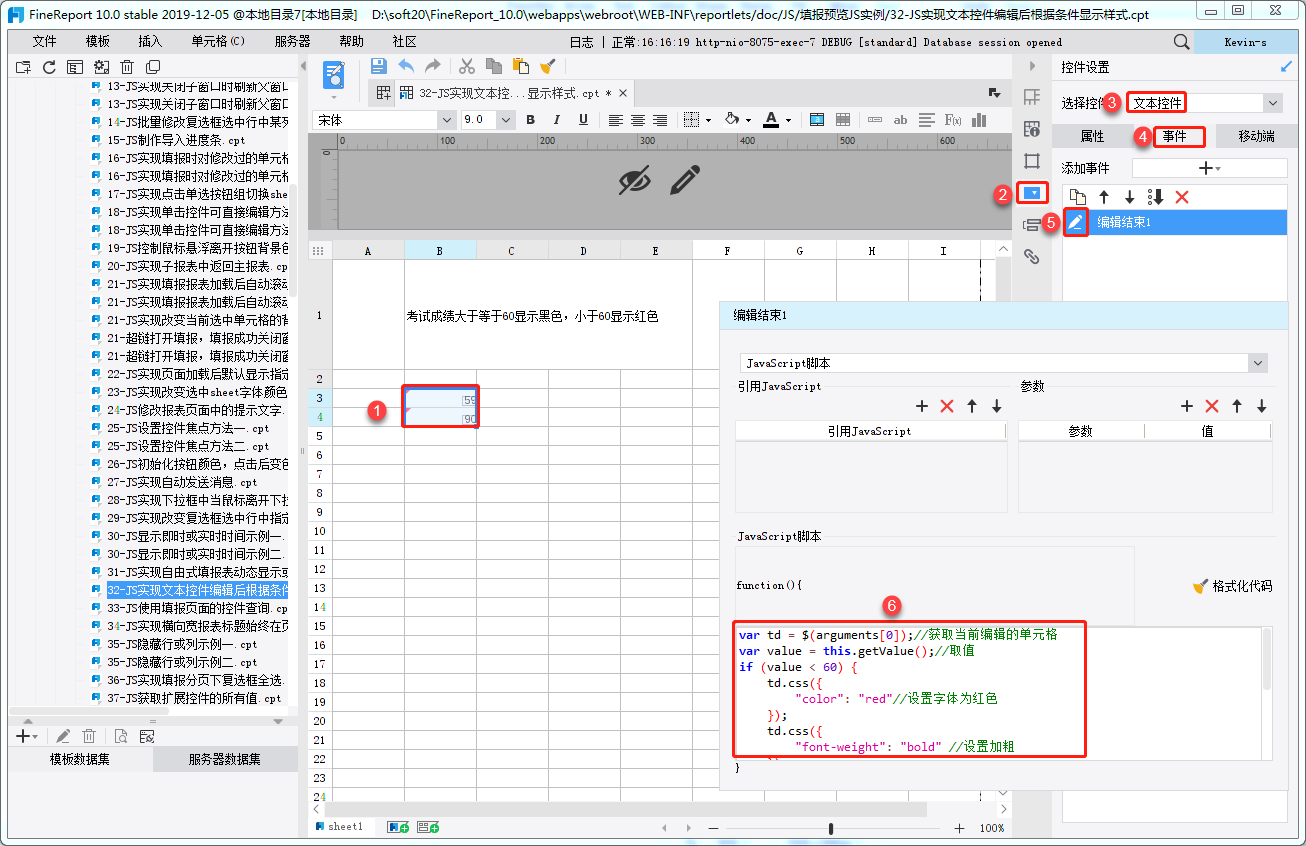Activate the format painter brush
This screenshot has width=1306, height=846.
547,66
